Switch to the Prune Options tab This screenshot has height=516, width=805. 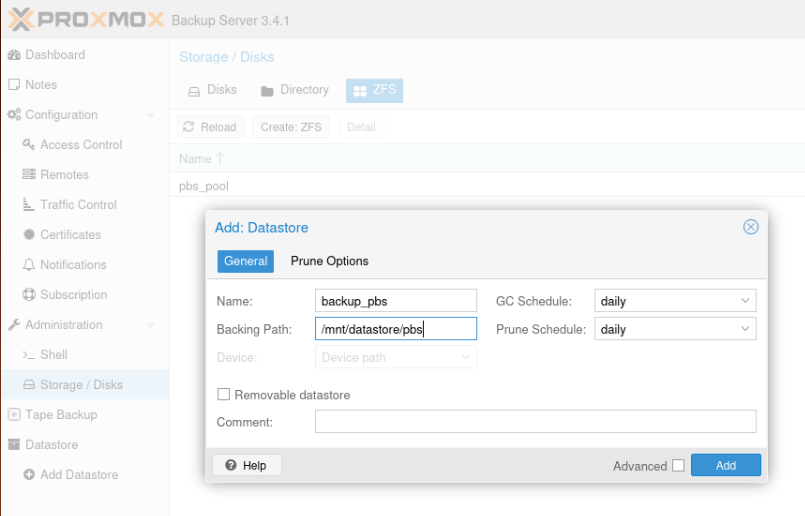[x=330, y=261]
